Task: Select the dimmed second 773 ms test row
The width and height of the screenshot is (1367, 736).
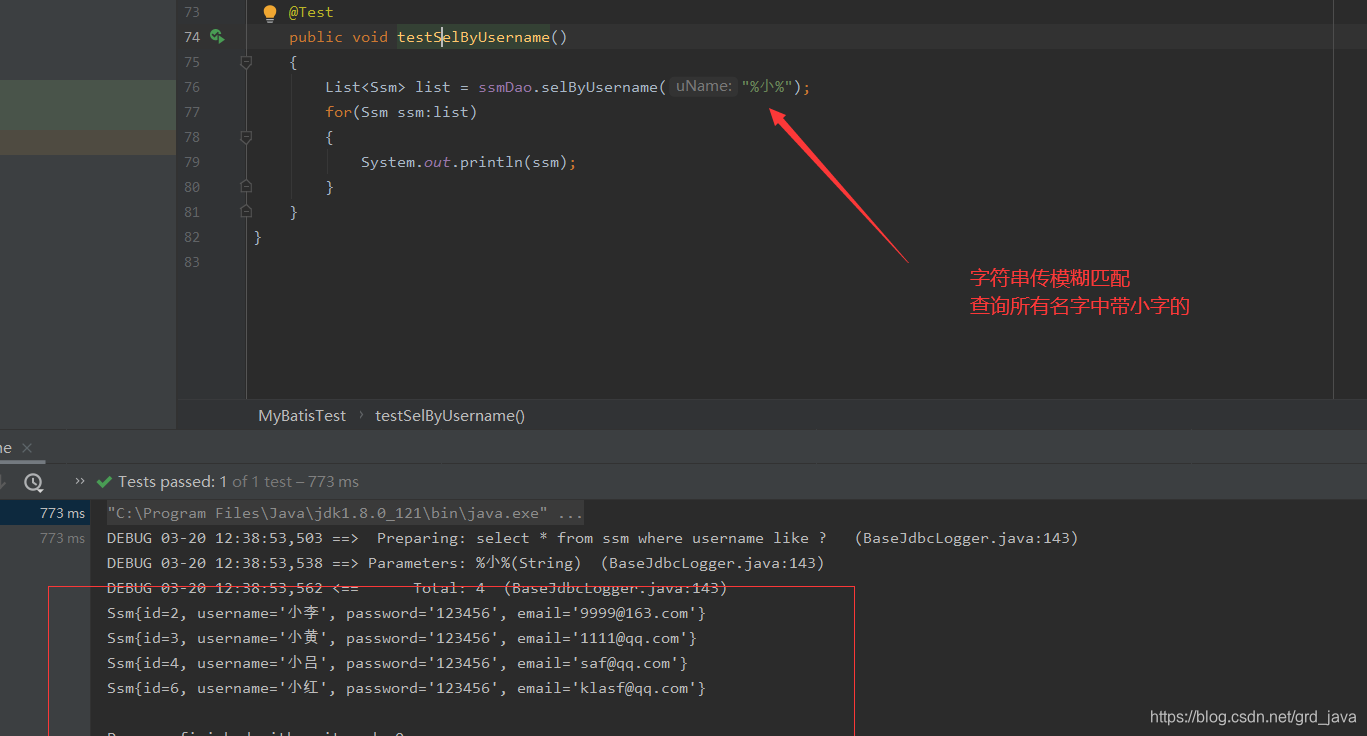Action: pyautogui.click(x=62, y=538)
